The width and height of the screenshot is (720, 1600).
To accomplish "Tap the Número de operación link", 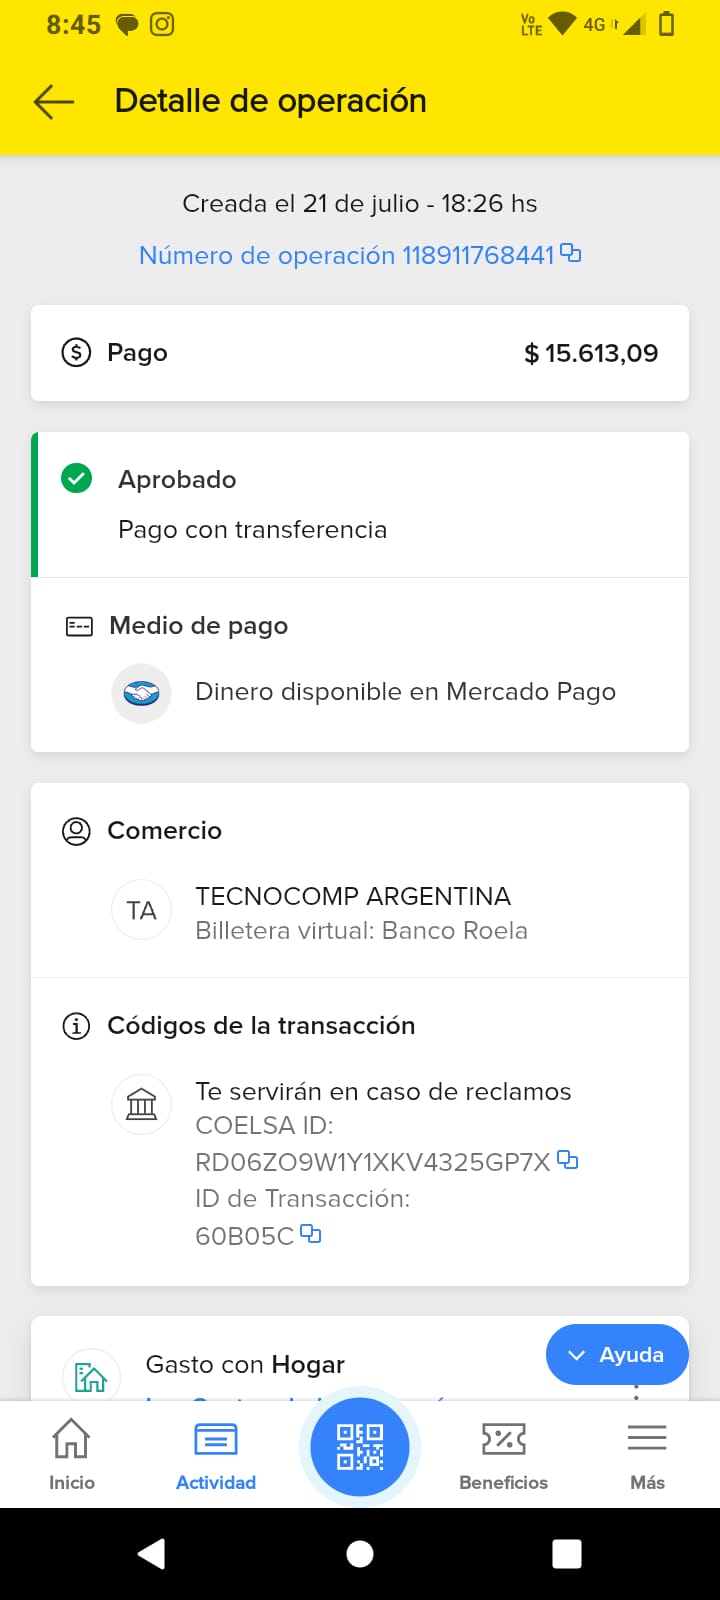I will click(346, 256).
